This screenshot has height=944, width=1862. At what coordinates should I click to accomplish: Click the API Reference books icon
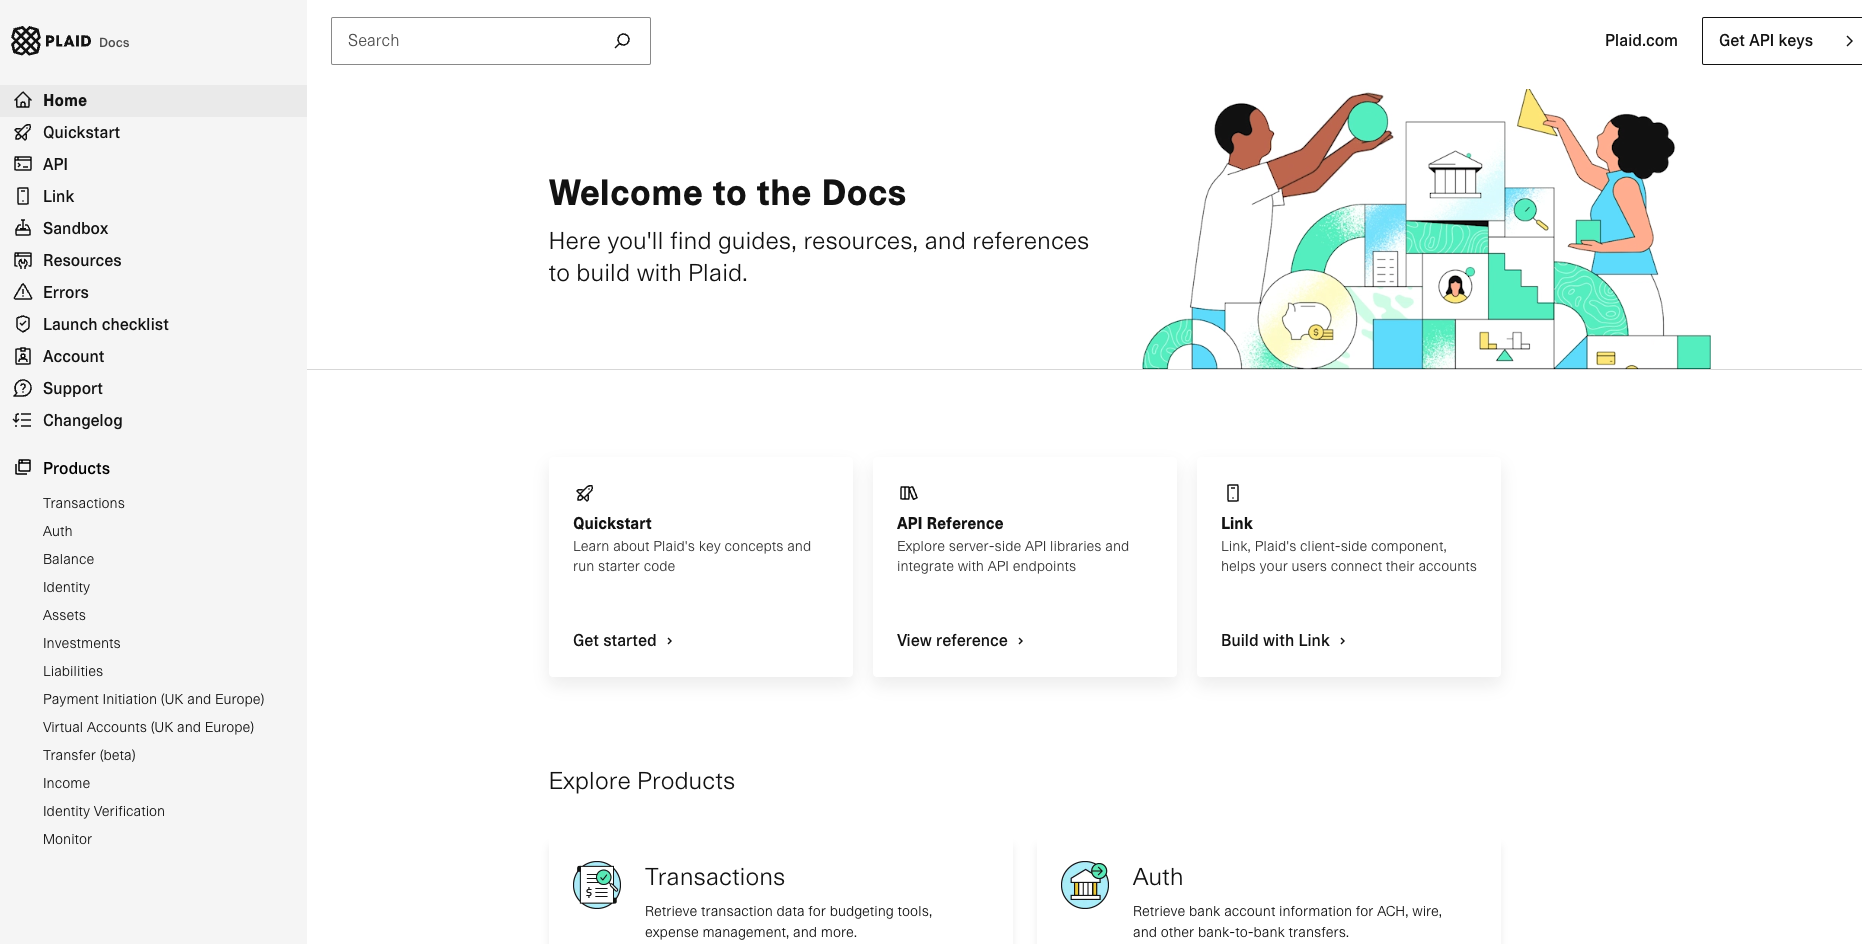908,493
